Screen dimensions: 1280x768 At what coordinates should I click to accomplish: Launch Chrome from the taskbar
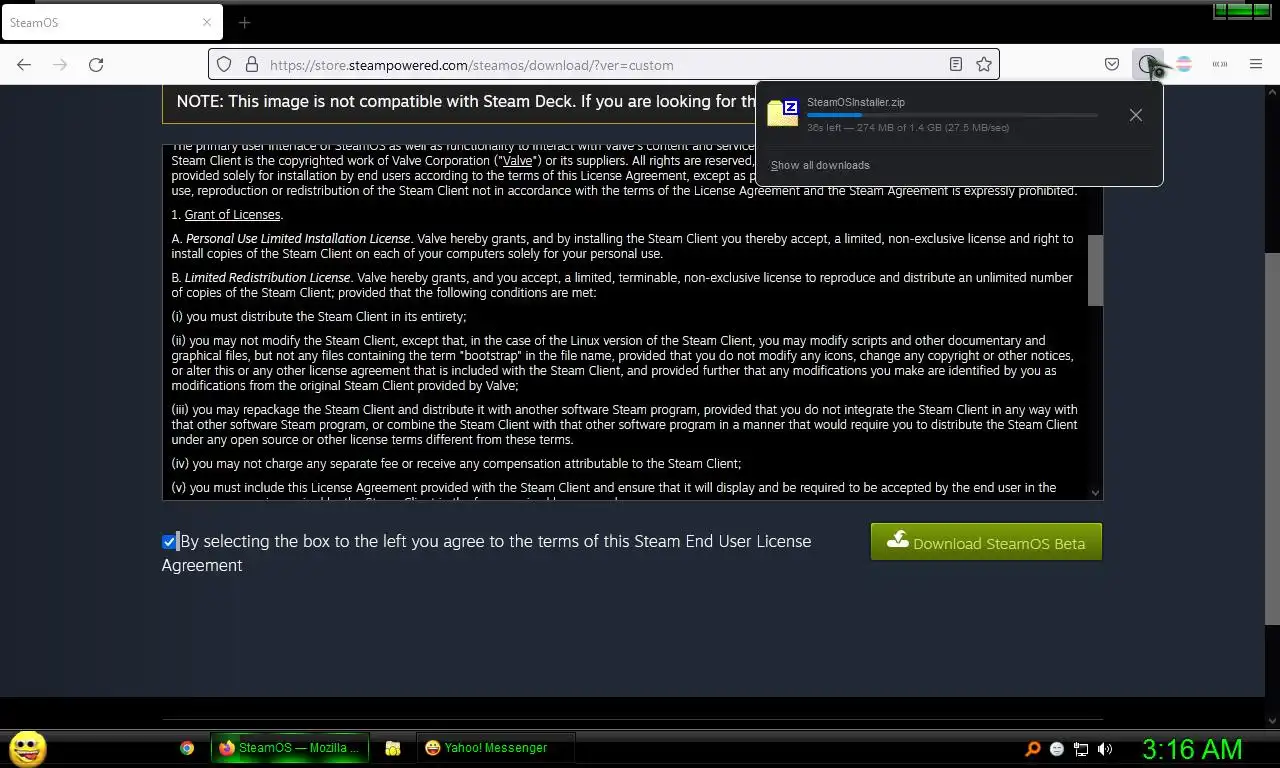(187, 748)
